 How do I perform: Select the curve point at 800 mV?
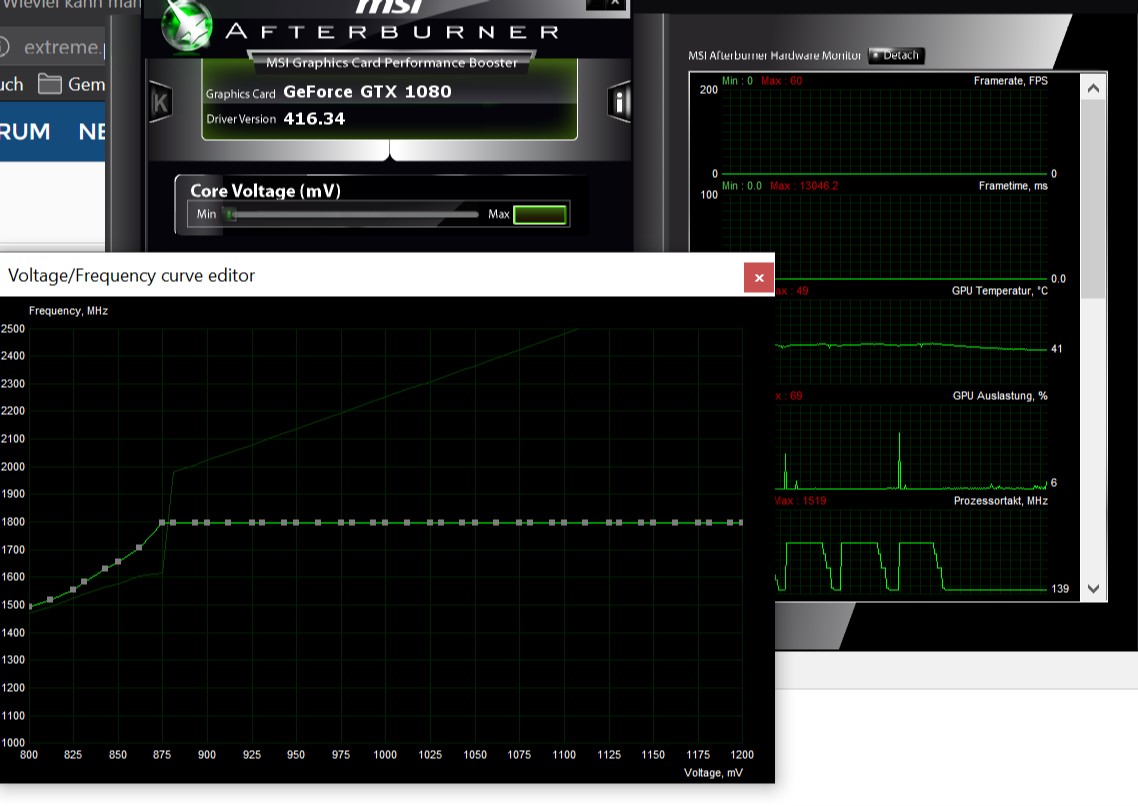click(30, 606)
